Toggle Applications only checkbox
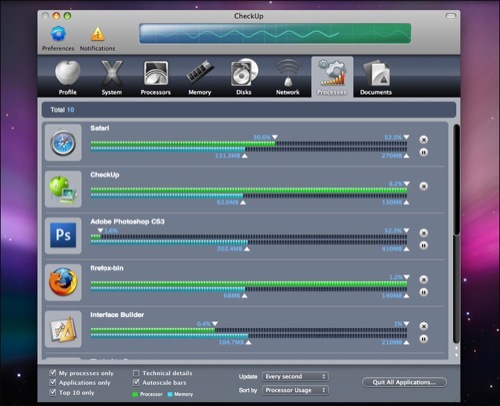 click(x=53, y=382)
